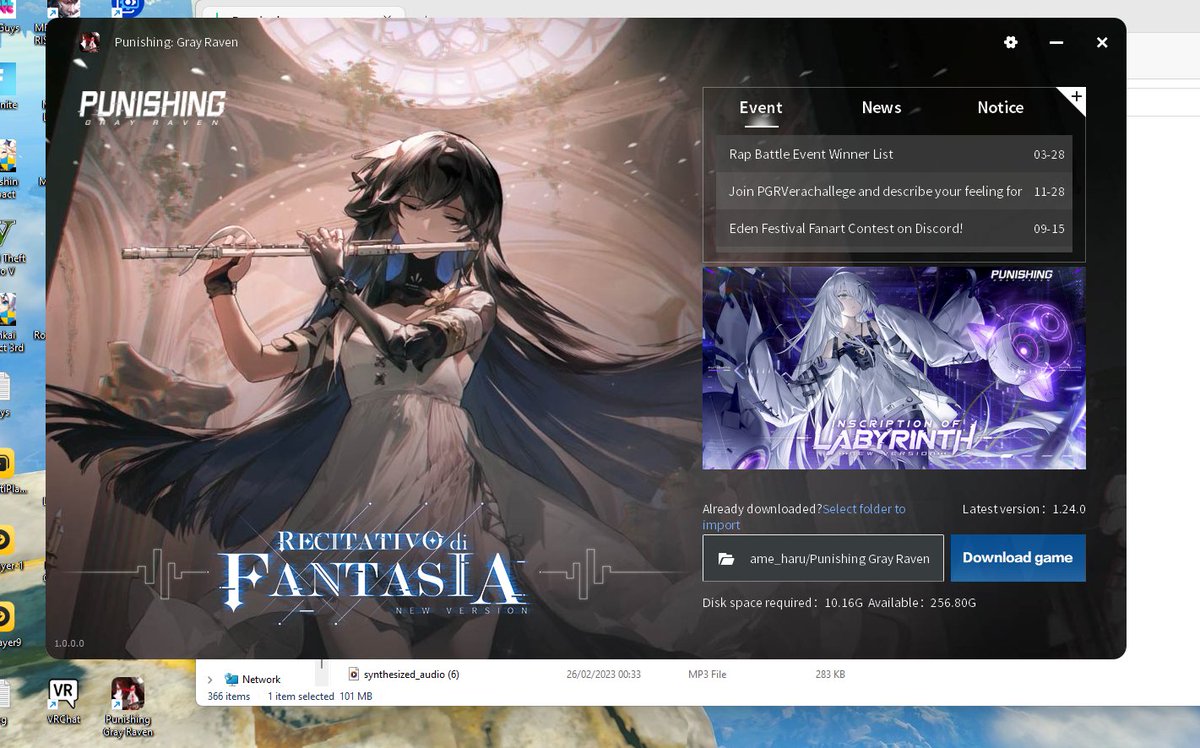Click folder icon in install path field
Viewport: 1200px width, 748px height.
point(726,559)
